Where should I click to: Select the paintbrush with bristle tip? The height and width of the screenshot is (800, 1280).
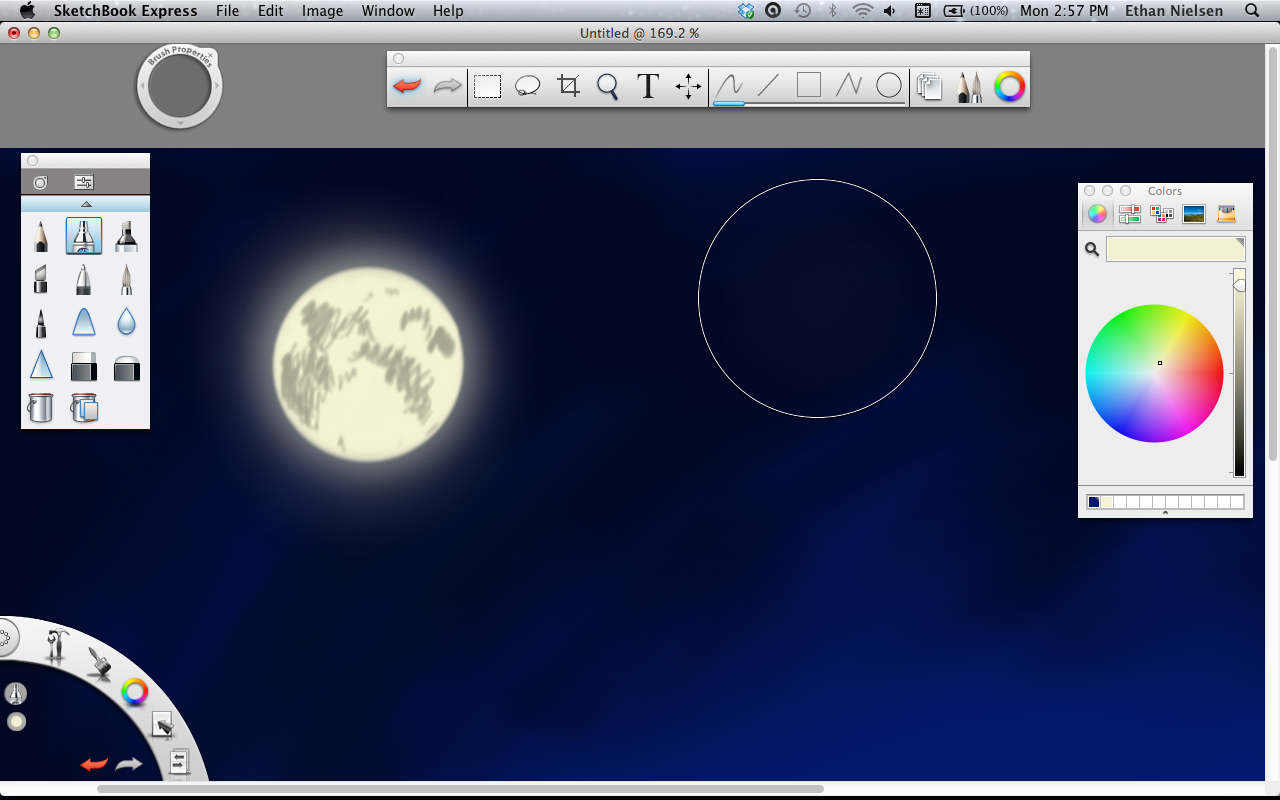coord(127,279)
